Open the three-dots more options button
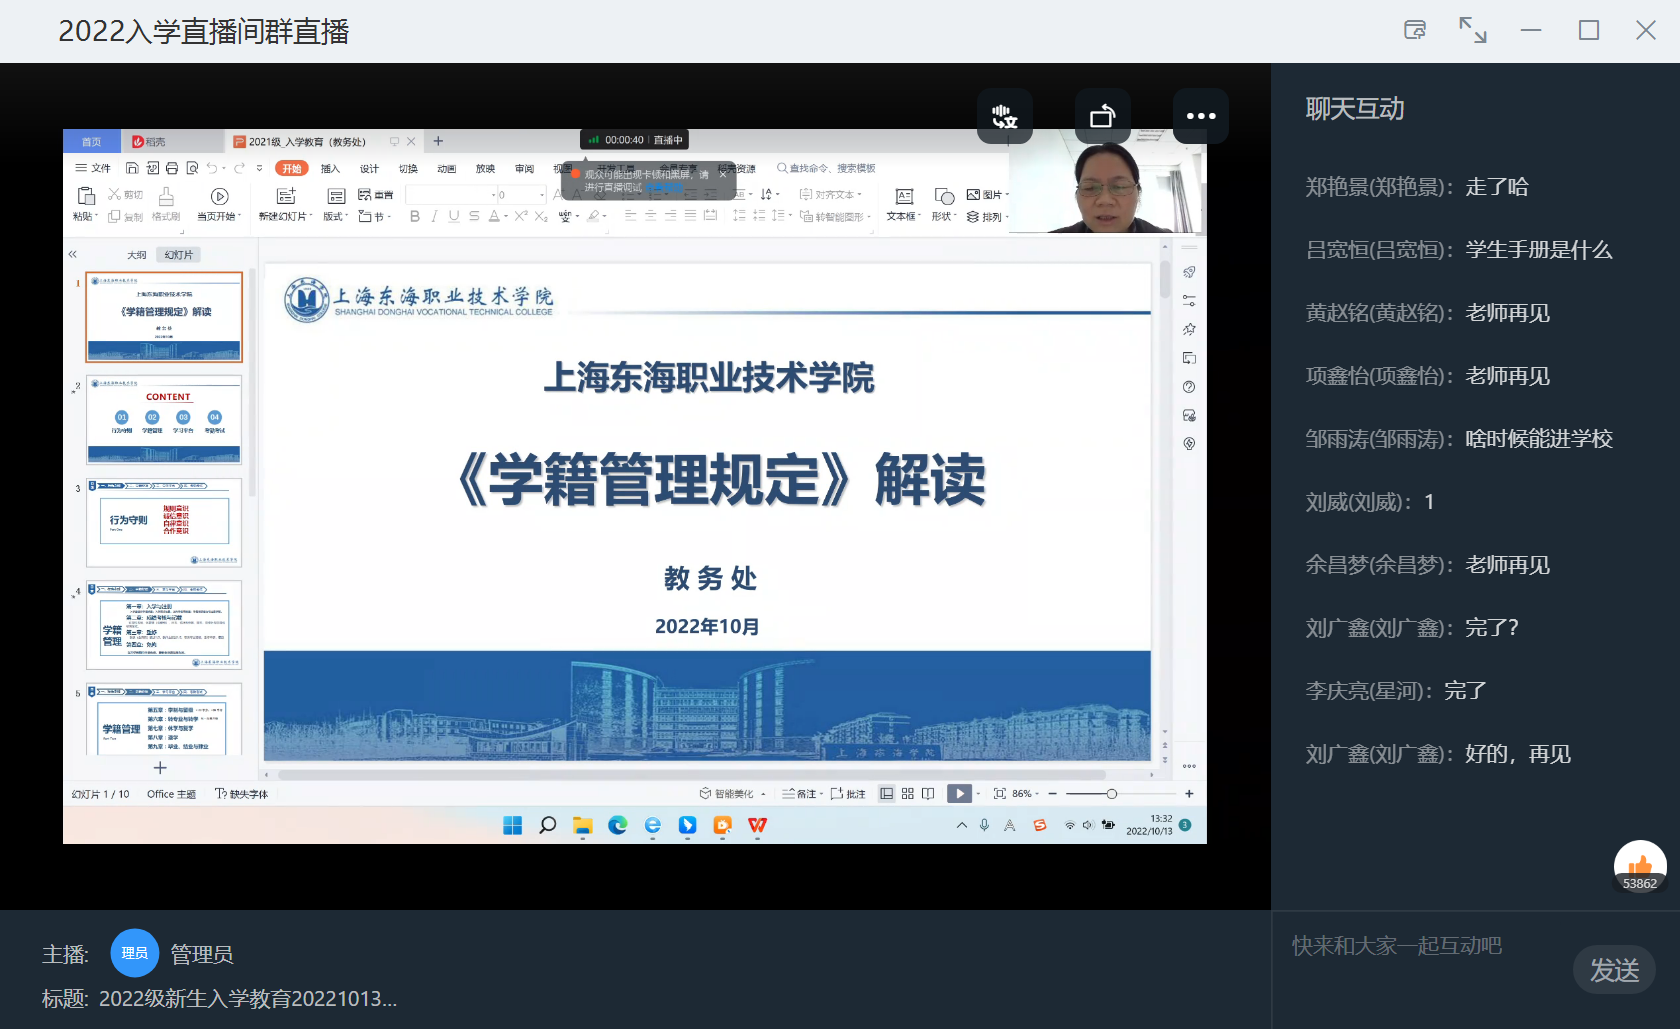This screenshot has height=1029, width=1680. tap(1200, 116)
